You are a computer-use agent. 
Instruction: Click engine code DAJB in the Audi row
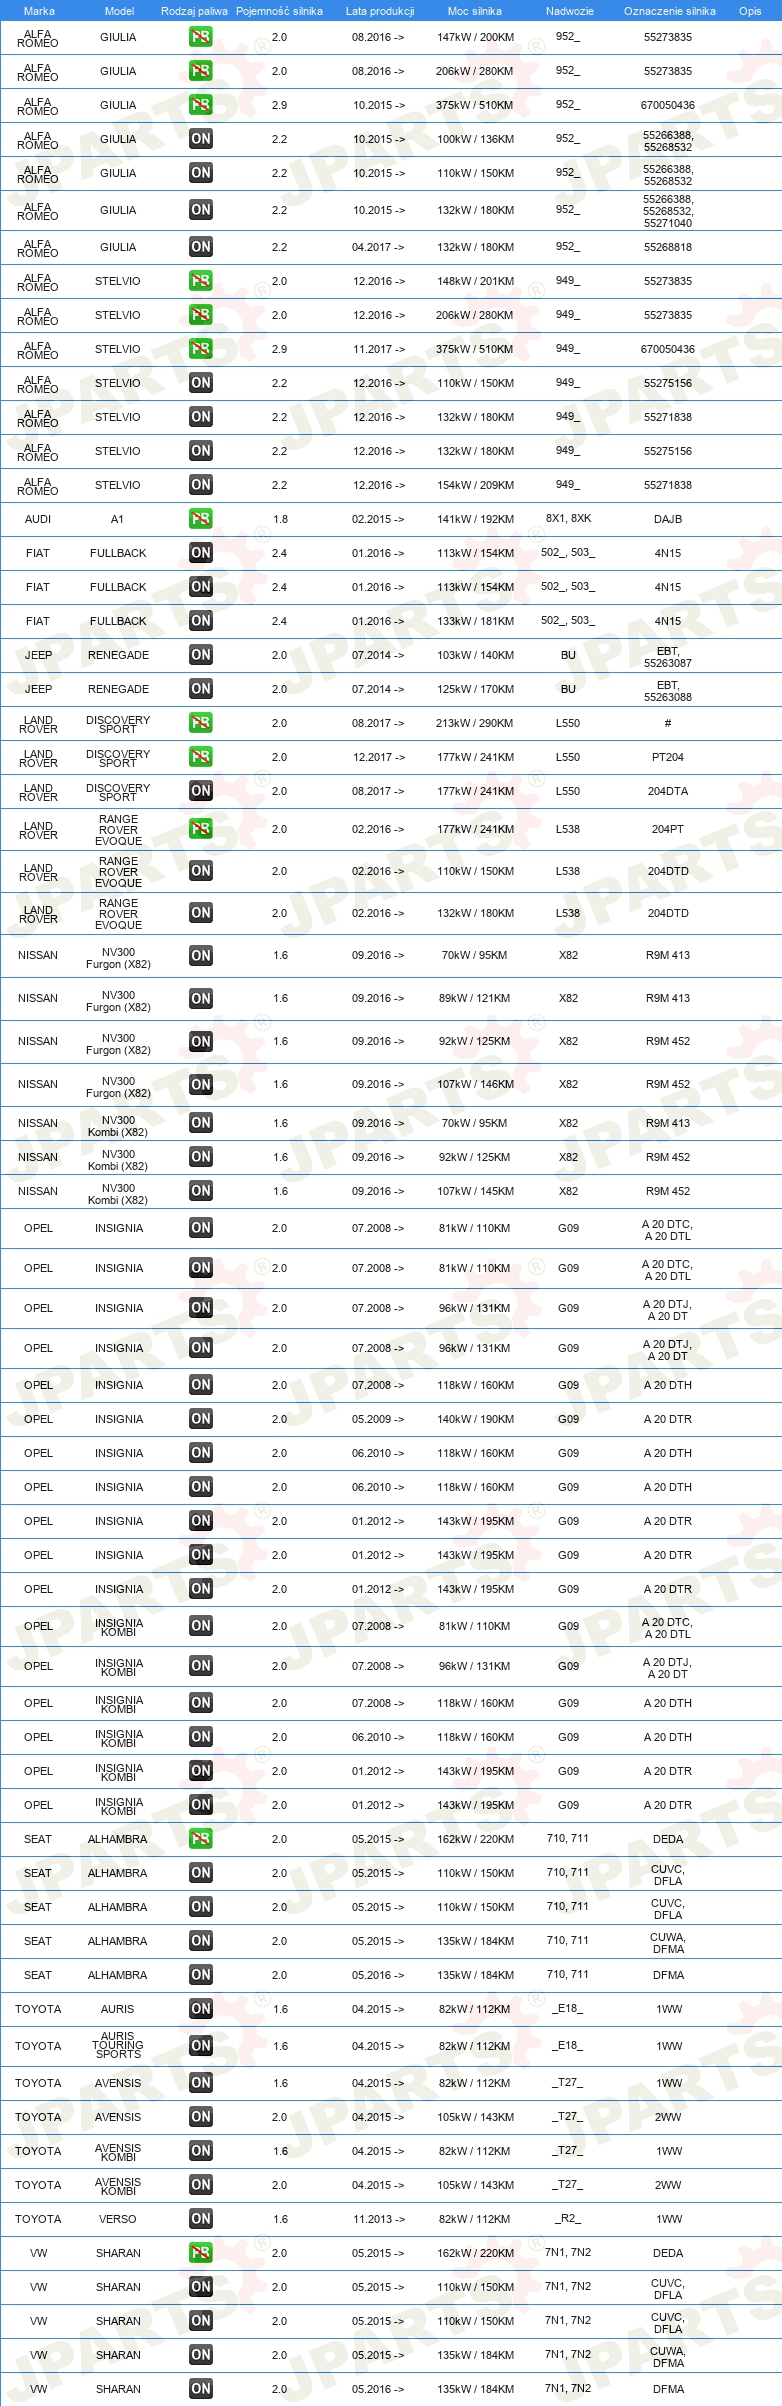(668, 519)
